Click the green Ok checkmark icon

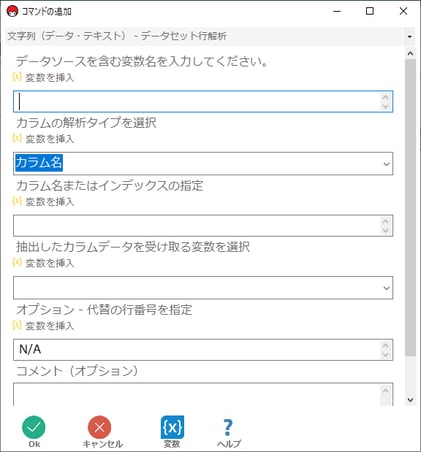[34, 427]
